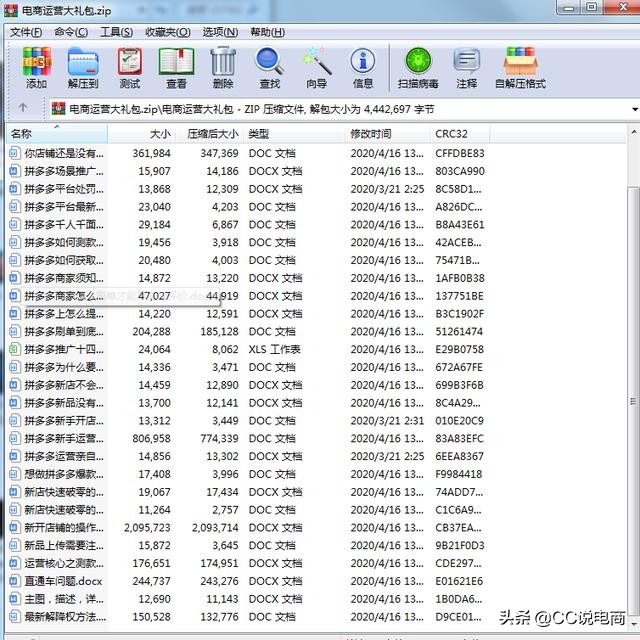Click the 自解压格式 (SFX) icon
The image size is (640, 640).
(520, 61)
